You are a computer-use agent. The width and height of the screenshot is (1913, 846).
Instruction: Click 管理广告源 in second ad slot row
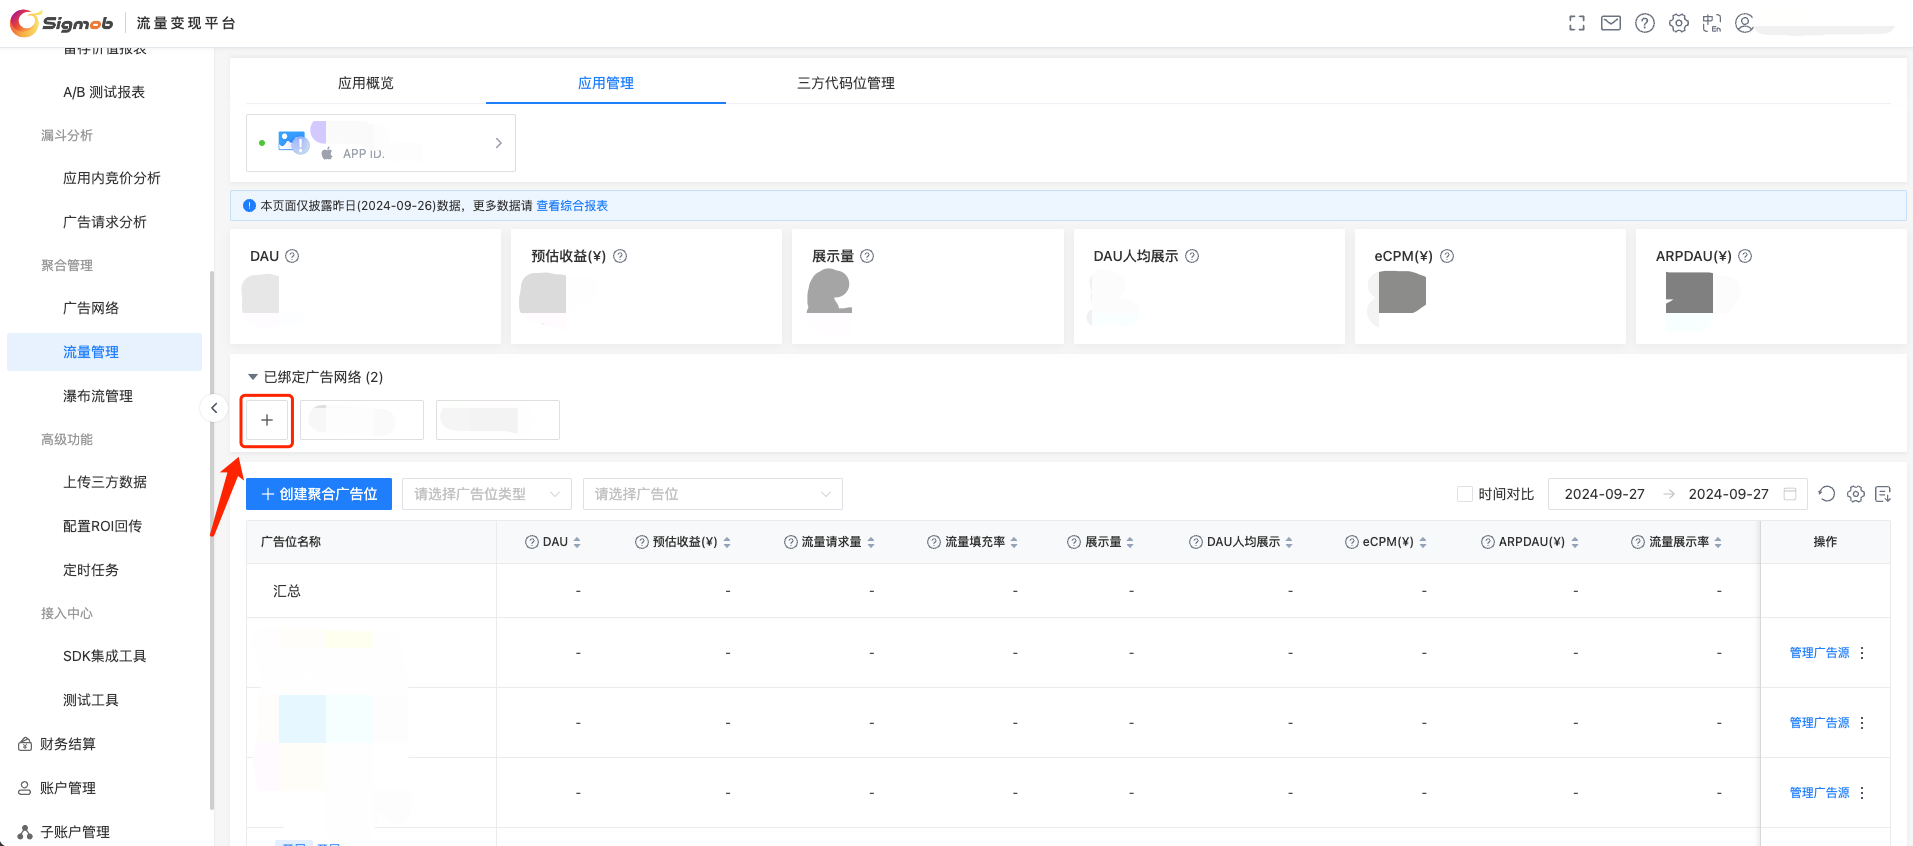tap(1819, 723)
